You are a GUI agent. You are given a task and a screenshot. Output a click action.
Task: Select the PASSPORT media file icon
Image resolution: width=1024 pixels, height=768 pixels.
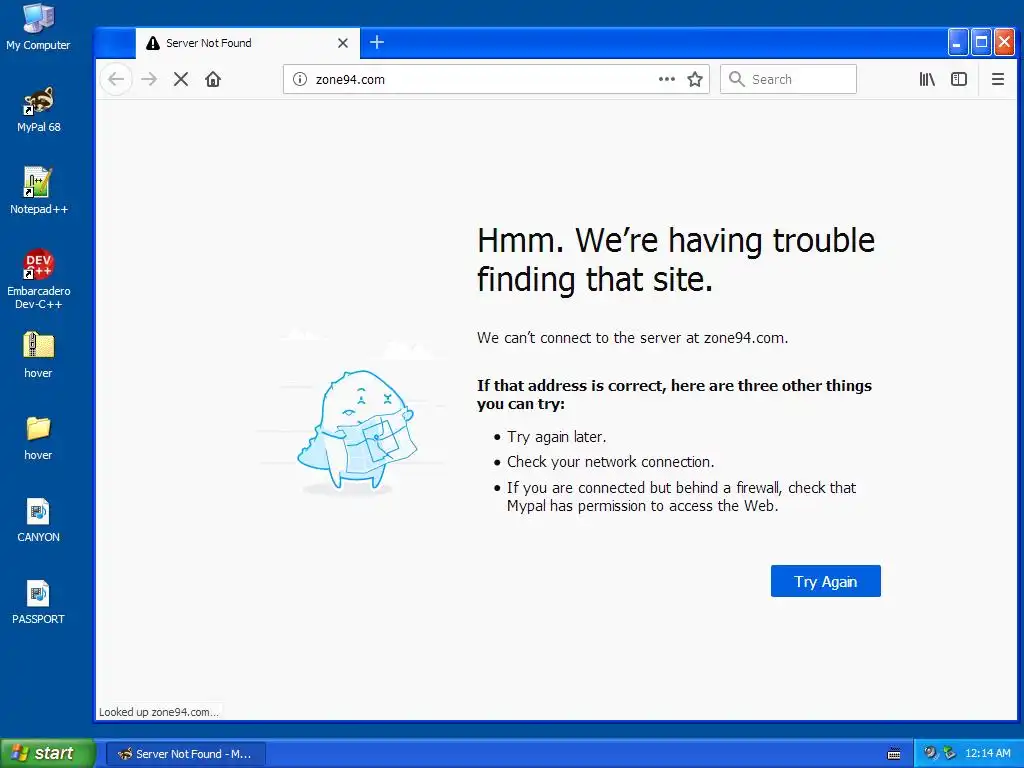39,602
